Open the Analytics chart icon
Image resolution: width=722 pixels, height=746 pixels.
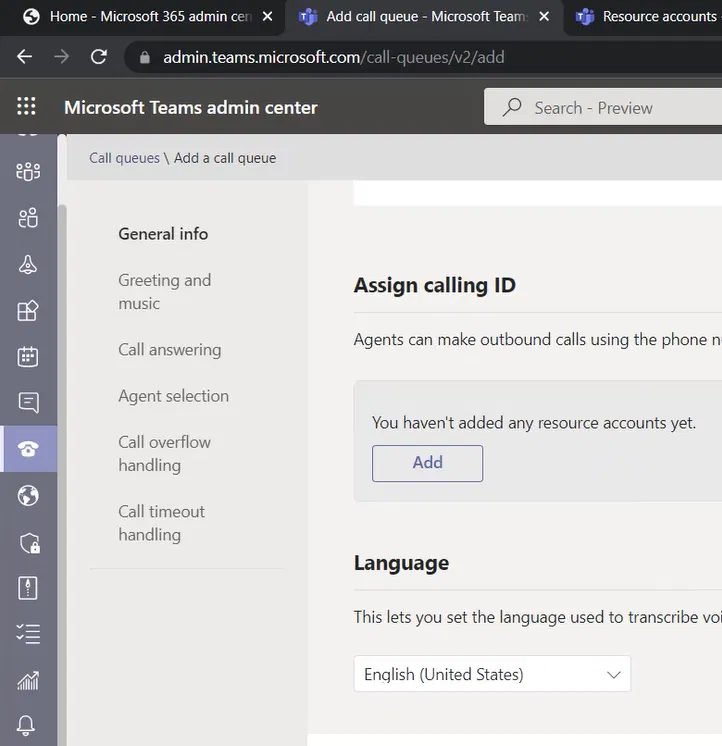point(28,680)
